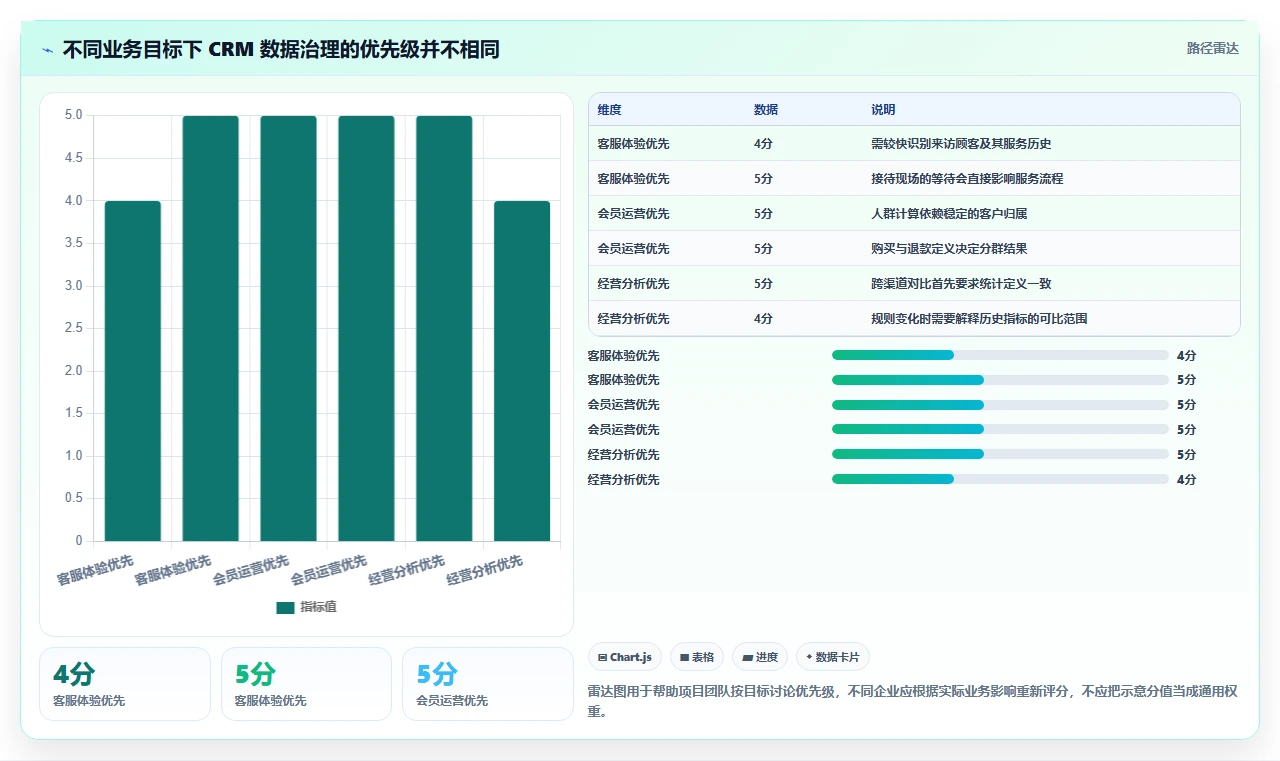Viewport: 1280px width, 761px height.
Task: Click the y-axis label 4.5
Action: [73, 158]
